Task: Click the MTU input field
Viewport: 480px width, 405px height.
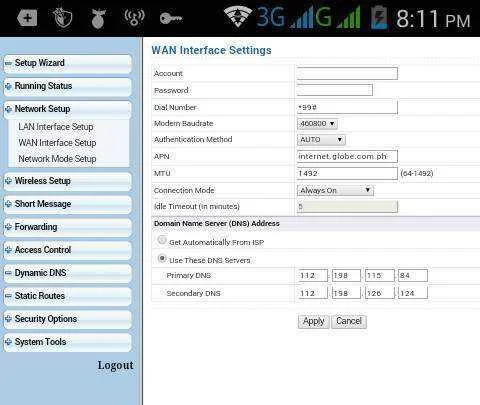Action: click(347, 173)
